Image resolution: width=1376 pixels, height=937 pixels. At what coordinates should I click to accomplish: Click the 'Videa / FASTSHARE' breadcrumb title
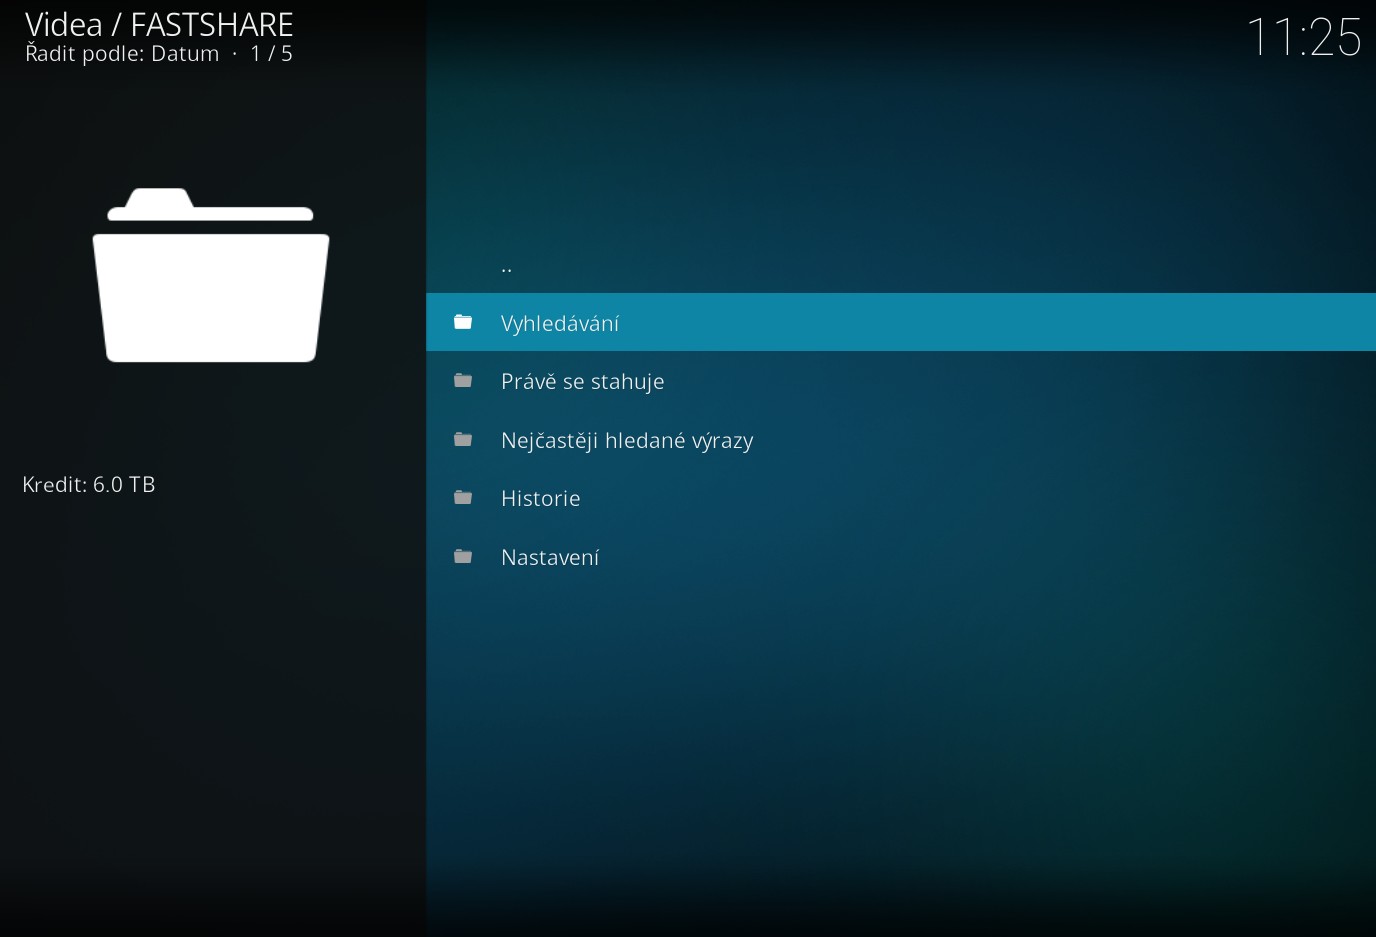point(159,24)
